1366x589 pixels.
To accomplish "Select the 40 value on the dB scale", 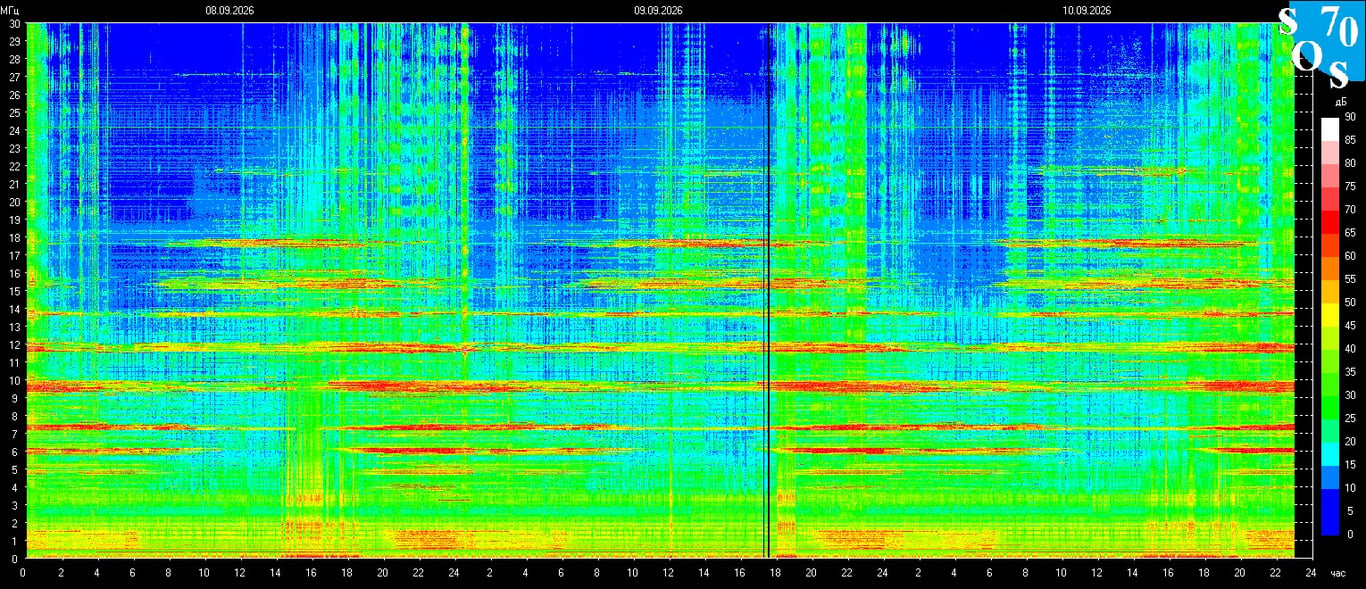I will click(1350, 349).
